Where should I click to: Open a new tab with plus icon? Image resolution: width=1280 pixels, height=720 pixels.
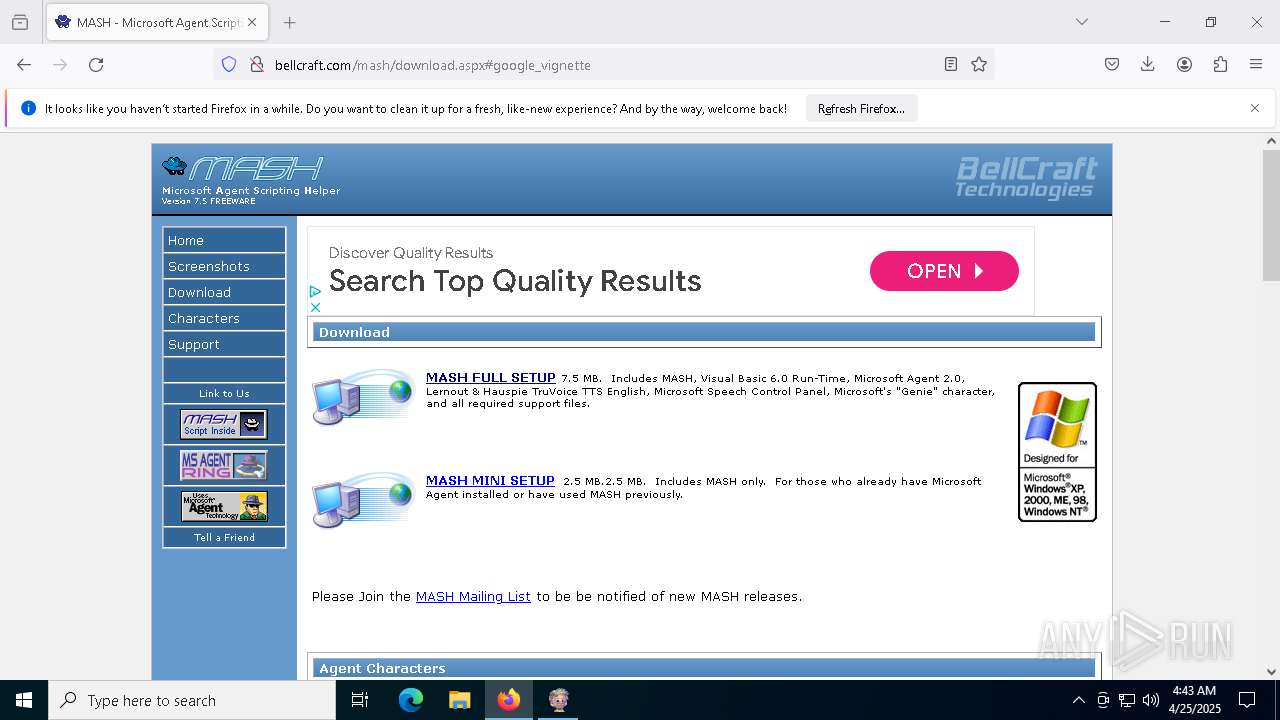click(289, 22)
